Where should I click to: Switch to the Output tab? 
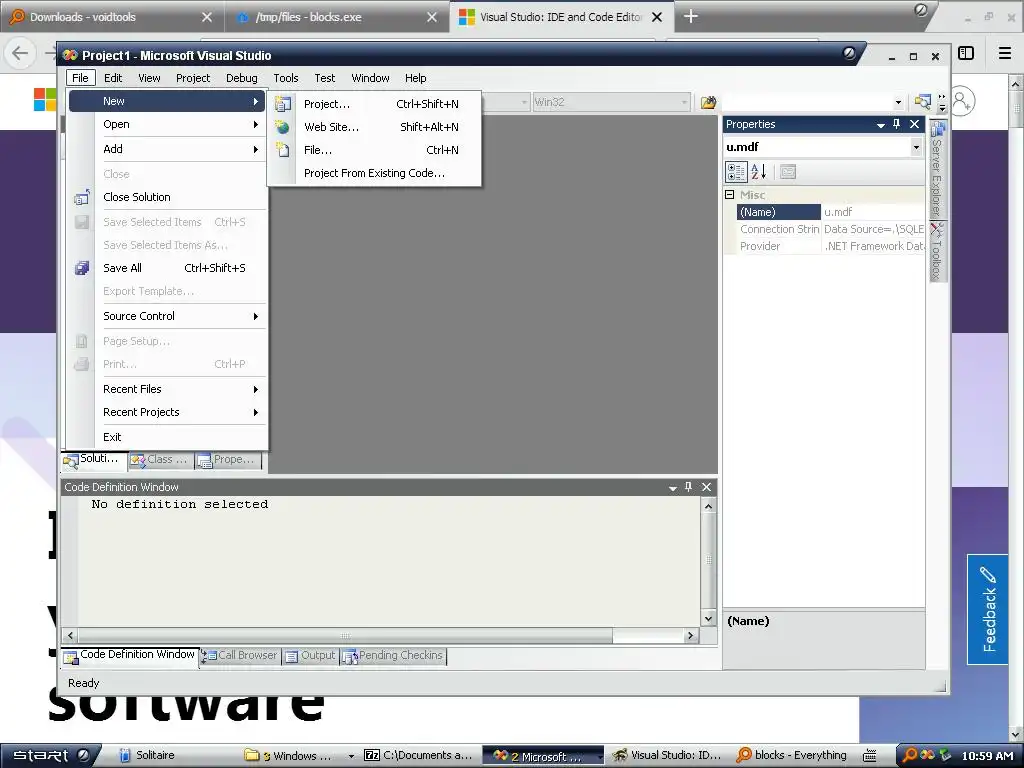click(x=310, y=656)
